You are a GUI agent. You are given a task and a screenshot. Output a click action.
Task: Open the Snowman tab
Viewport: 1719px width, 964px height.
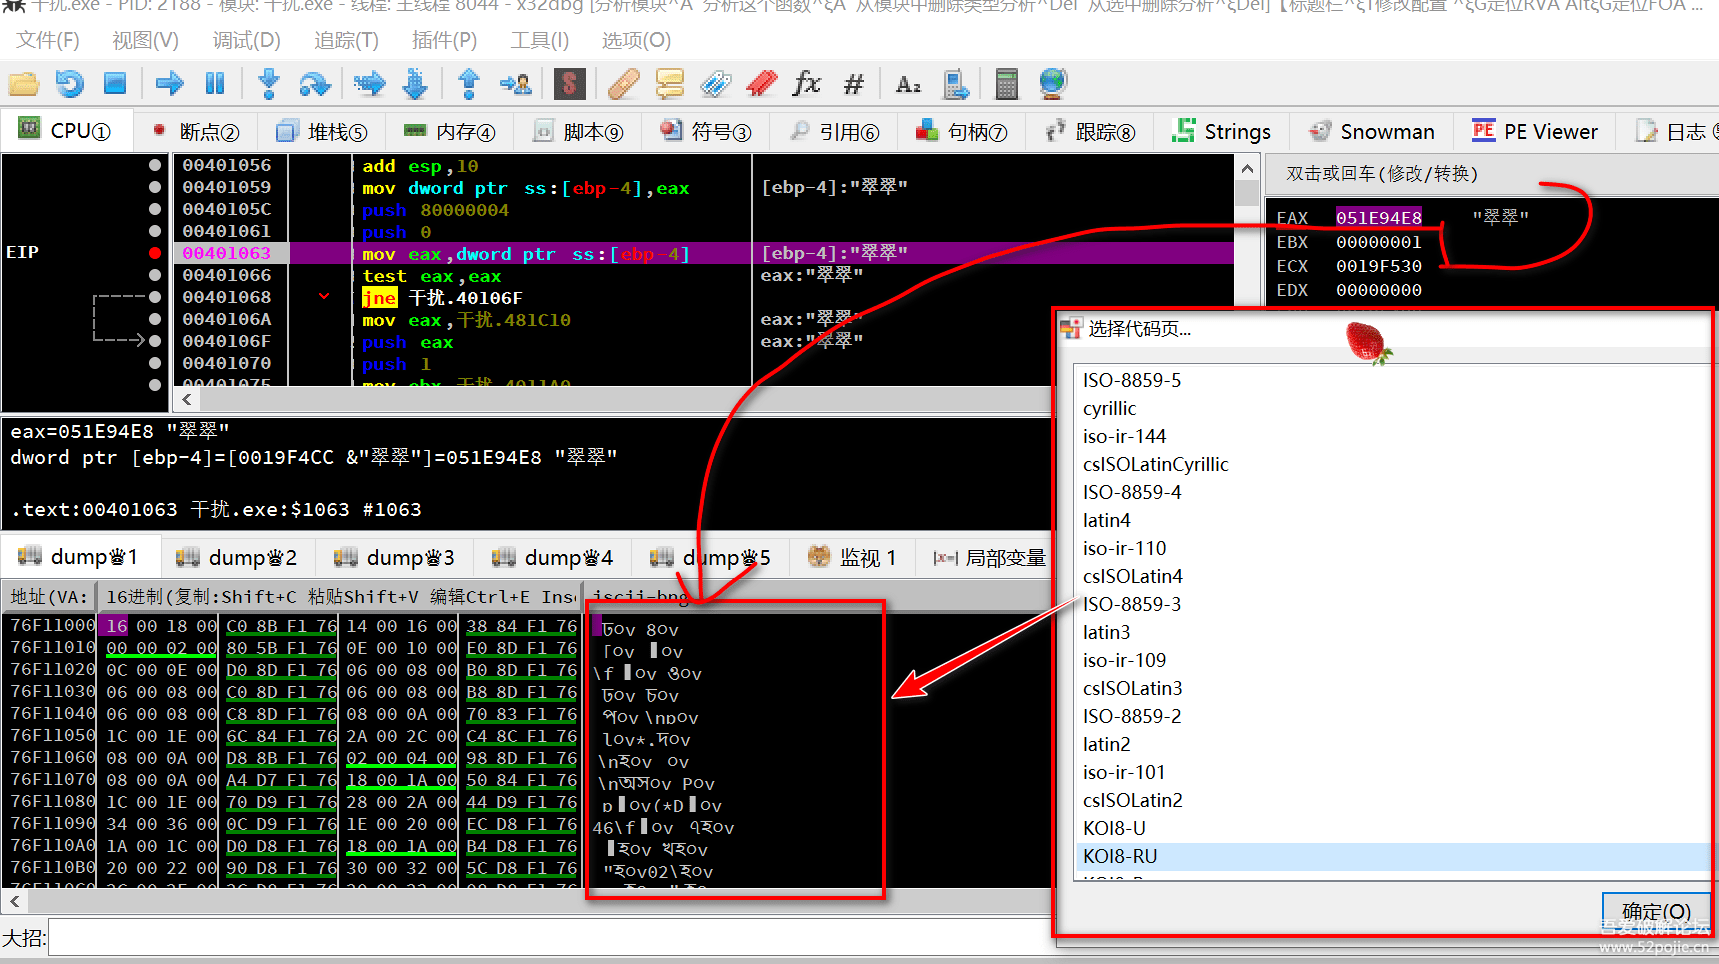pos(1372,131)
